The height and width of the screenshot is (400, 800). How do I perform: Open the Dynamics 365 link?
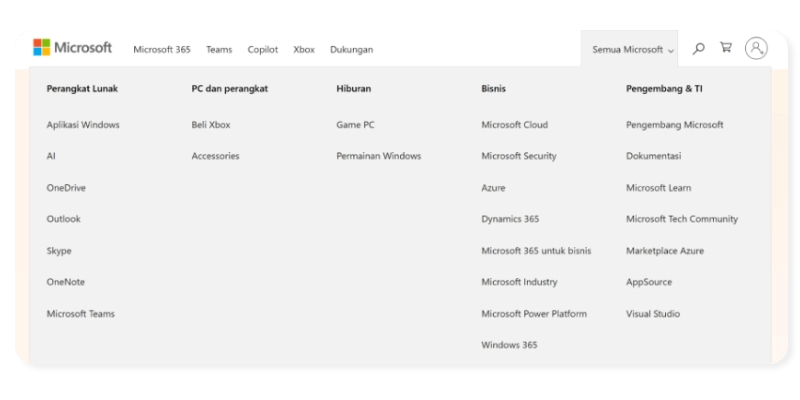510,219
